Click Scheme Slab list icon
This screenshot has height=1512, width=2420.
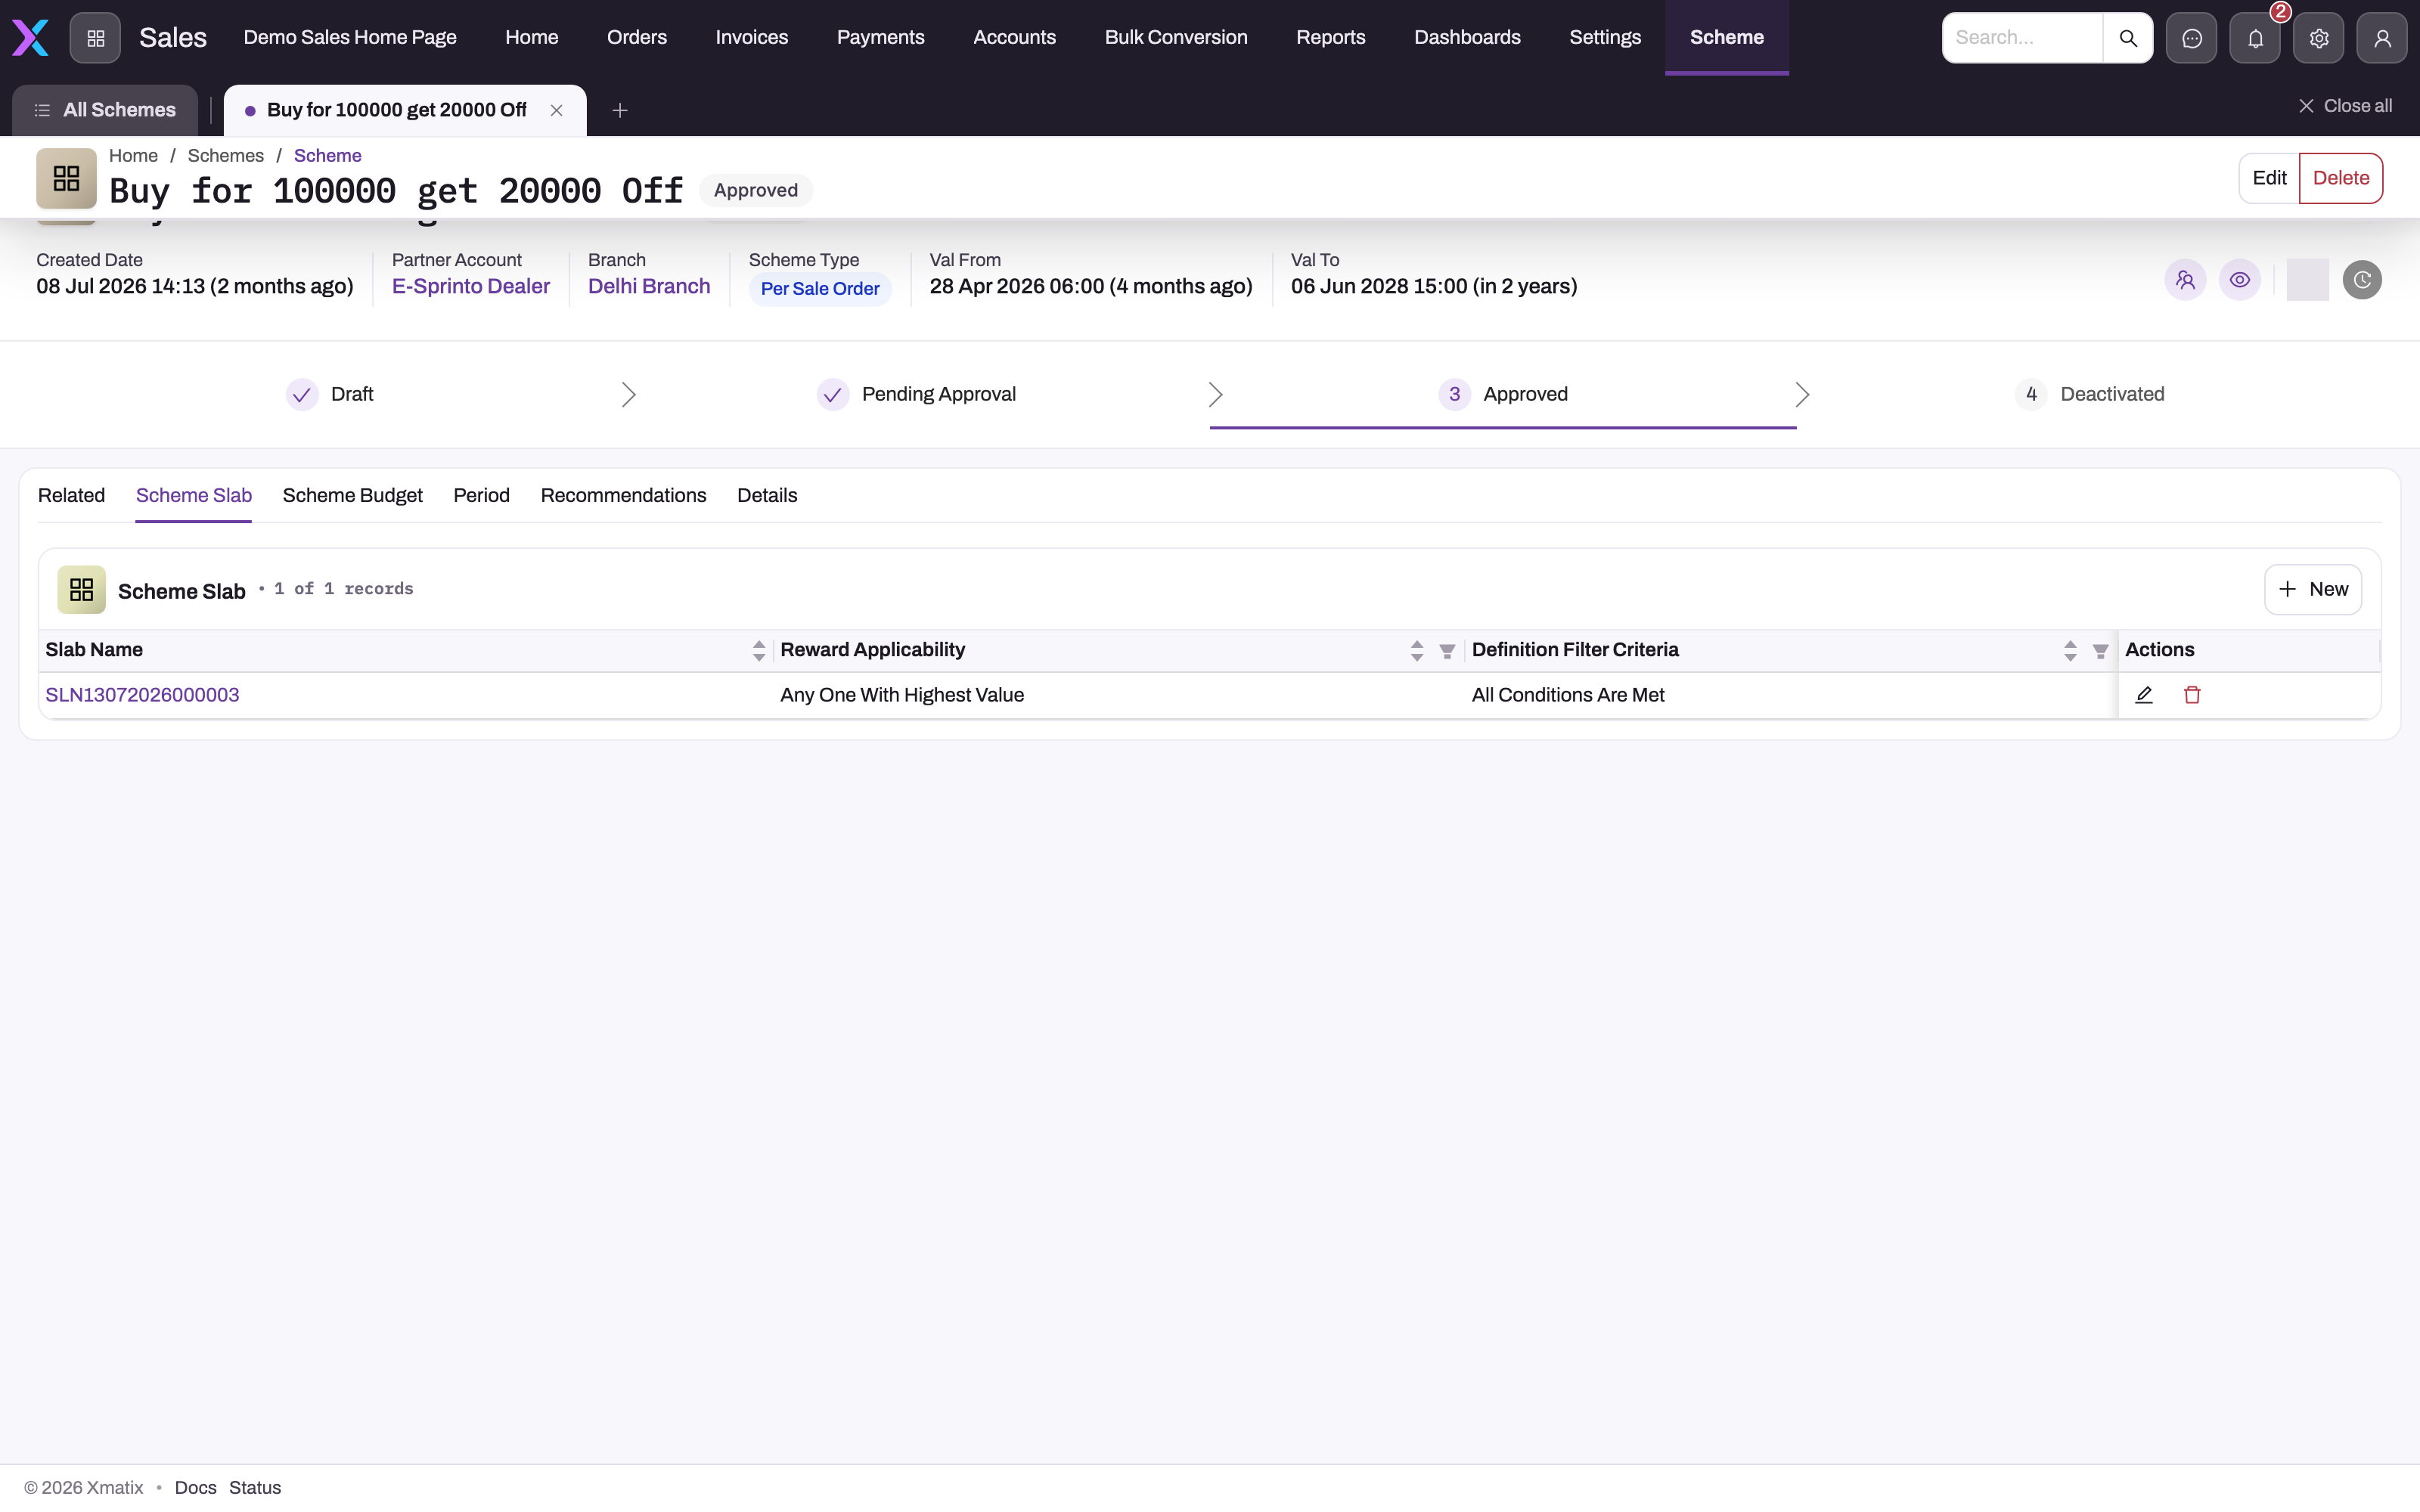pos(81,590)
